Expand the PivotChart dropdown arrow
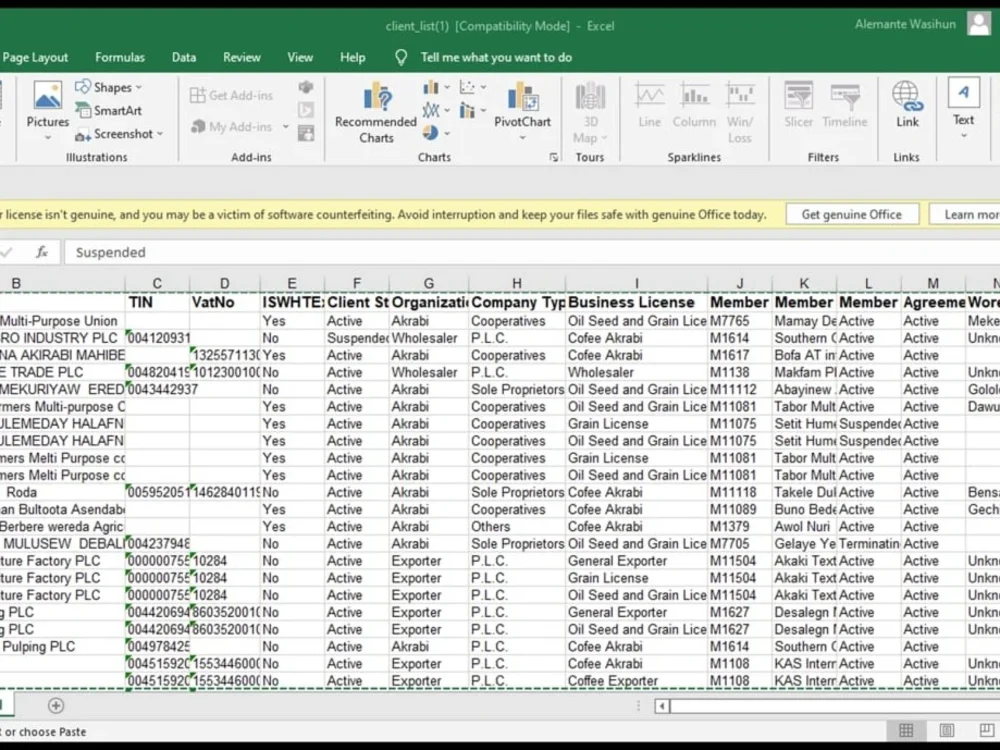The image size is (1000, 750). pyautogui.click(x=522, y=138)
